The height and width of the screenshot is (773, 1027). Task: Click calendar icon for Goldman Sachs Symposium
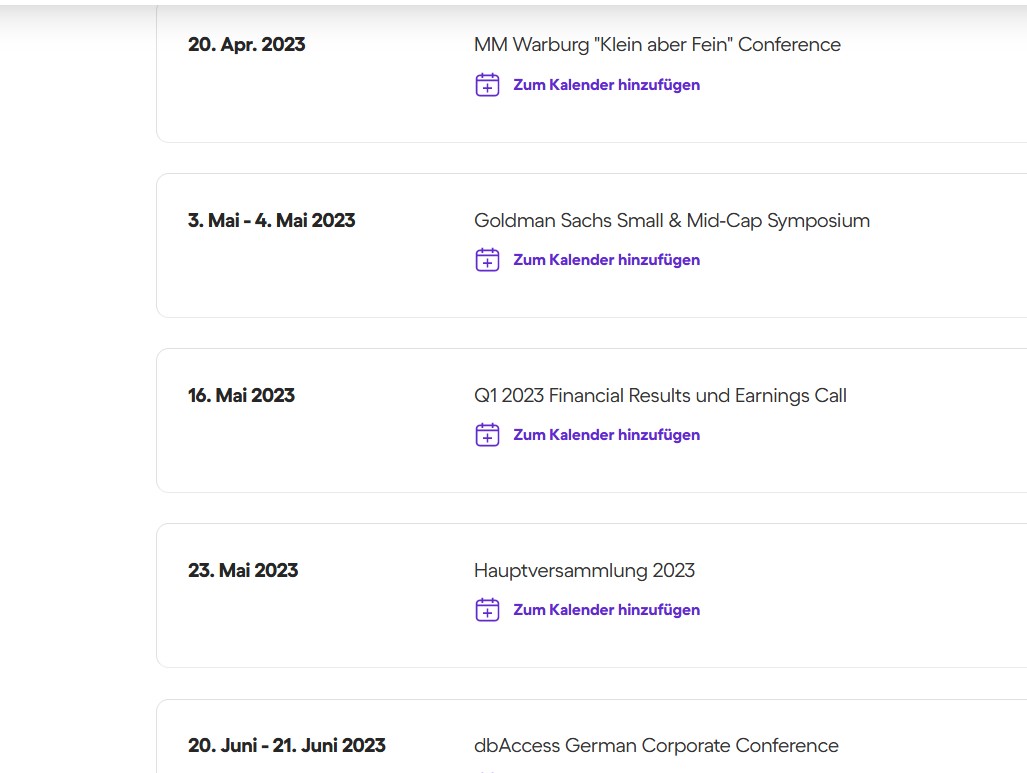coord(487,260)
